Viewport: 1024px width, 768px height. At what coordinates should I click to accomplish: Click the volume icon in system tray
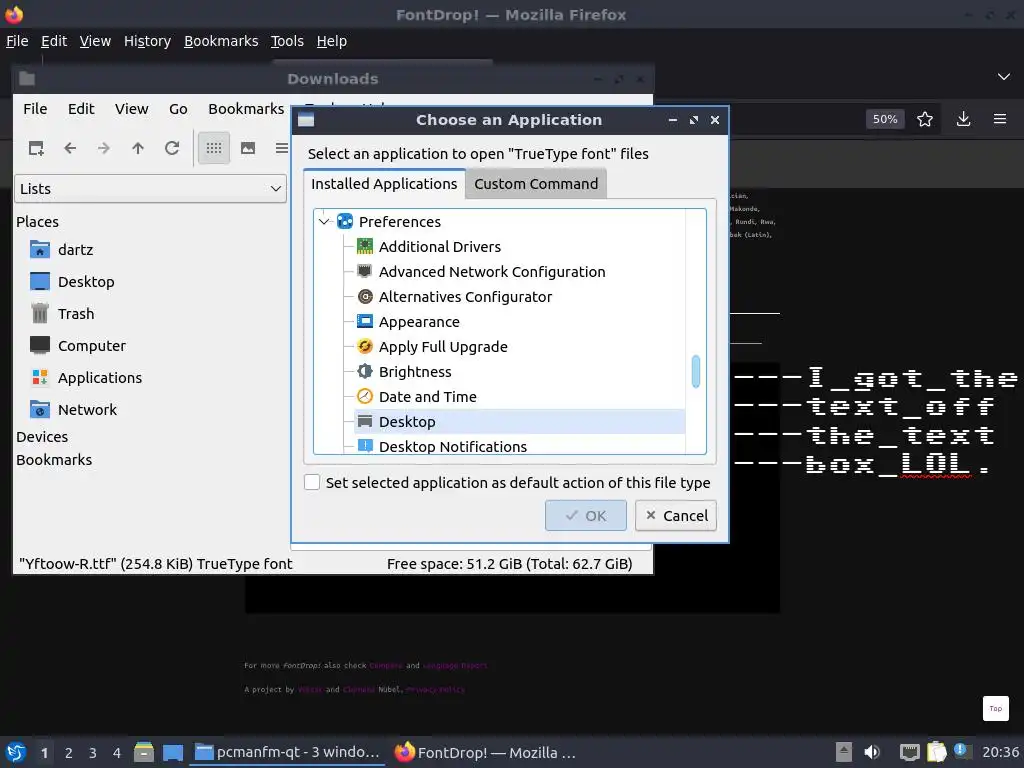[x=872, y=752]
